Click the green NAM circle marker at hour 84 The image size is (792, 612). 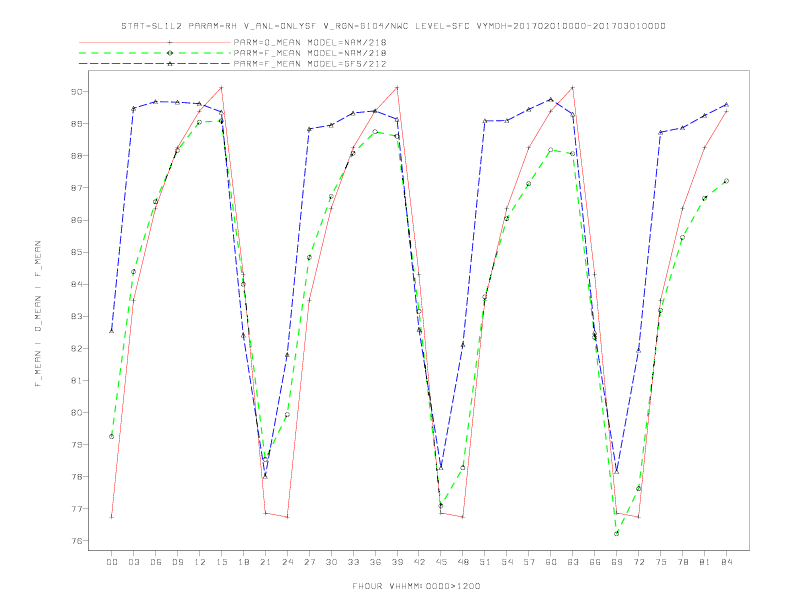click(726, 181)
